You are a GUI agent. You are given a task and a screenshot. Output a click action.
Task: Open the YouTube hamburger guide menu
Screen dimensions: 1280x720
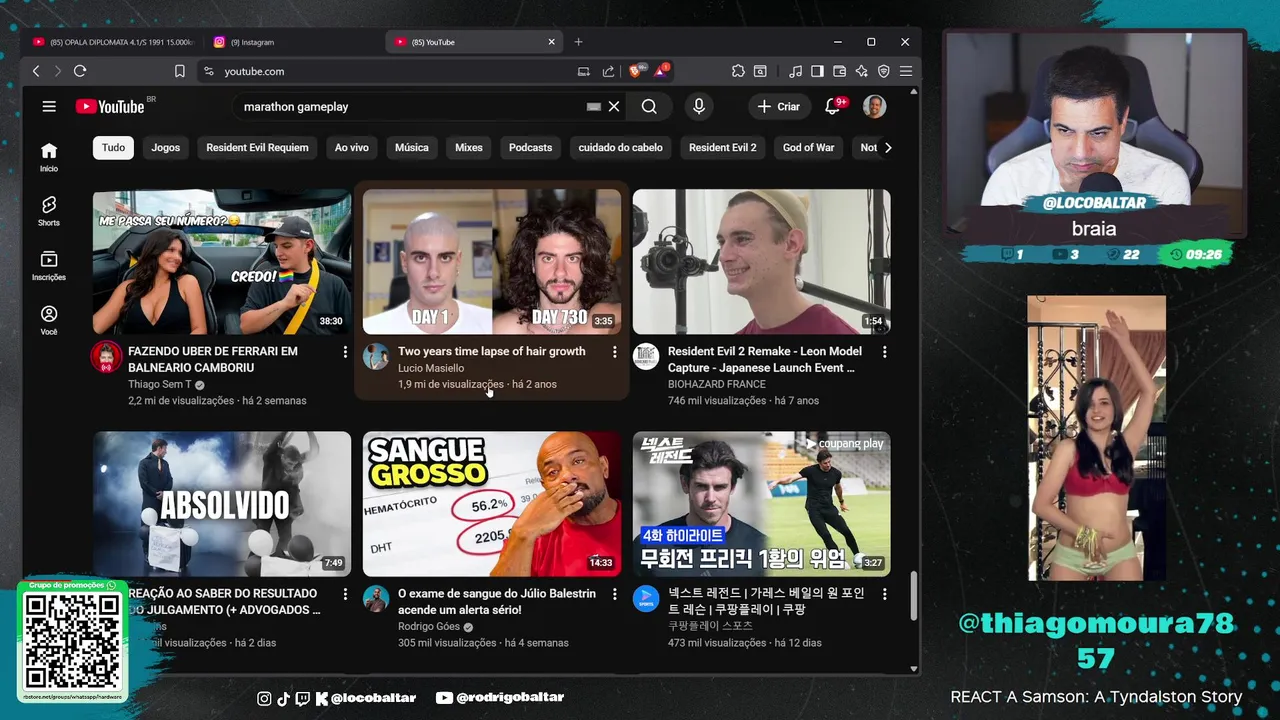click(x=49, y=106)
